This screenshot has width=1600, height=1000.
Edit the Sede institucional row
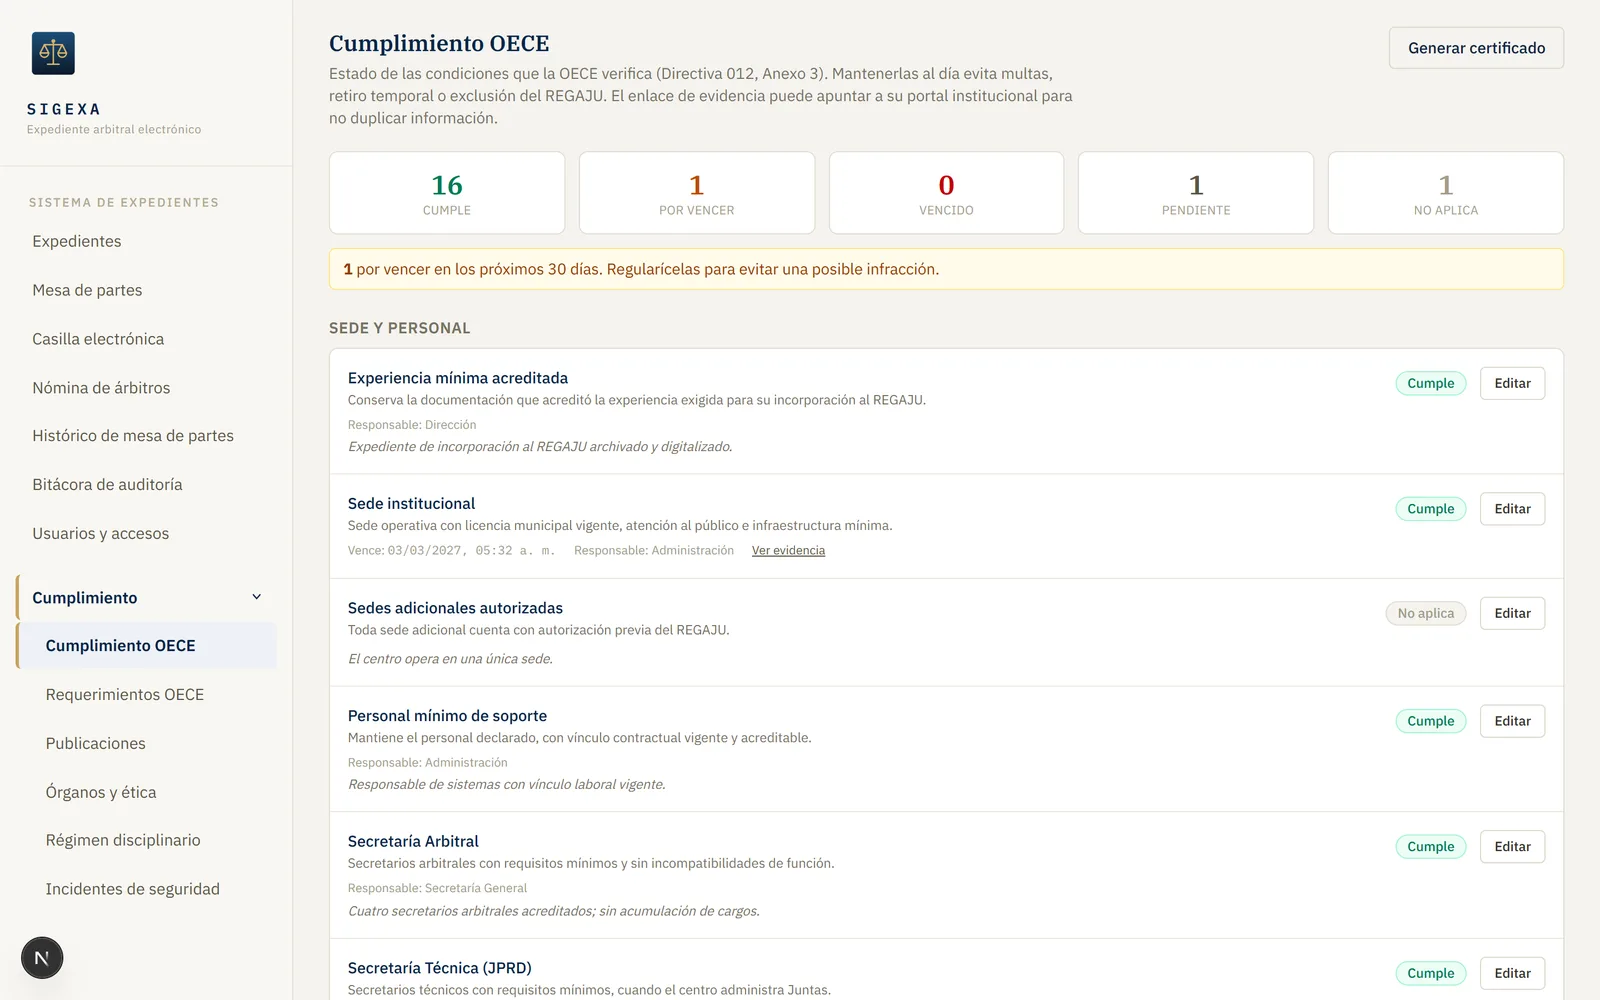point(1512,509)
